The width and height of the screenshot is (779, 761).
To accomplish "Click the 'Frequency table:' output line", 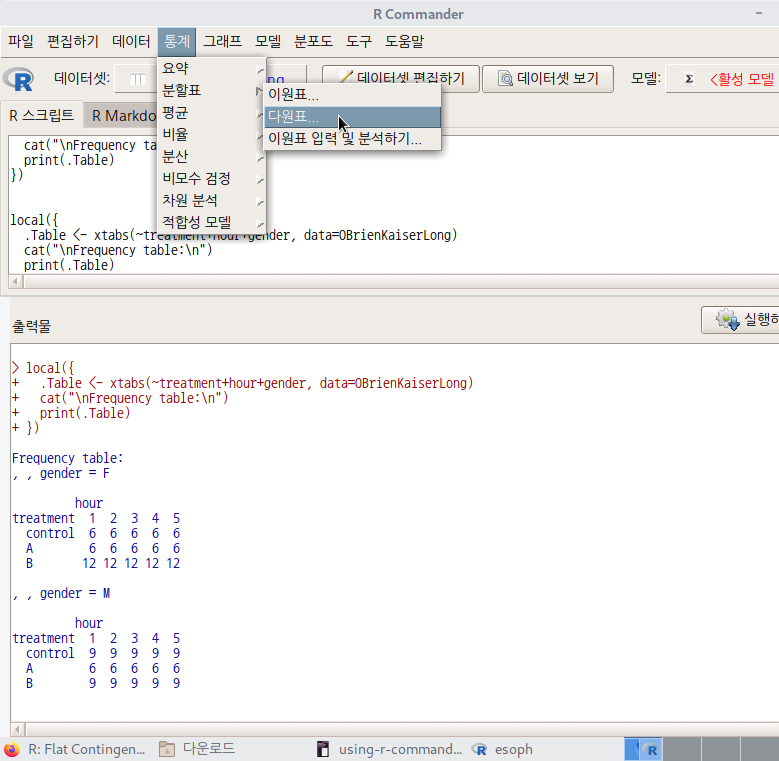I will pos(67,458).
